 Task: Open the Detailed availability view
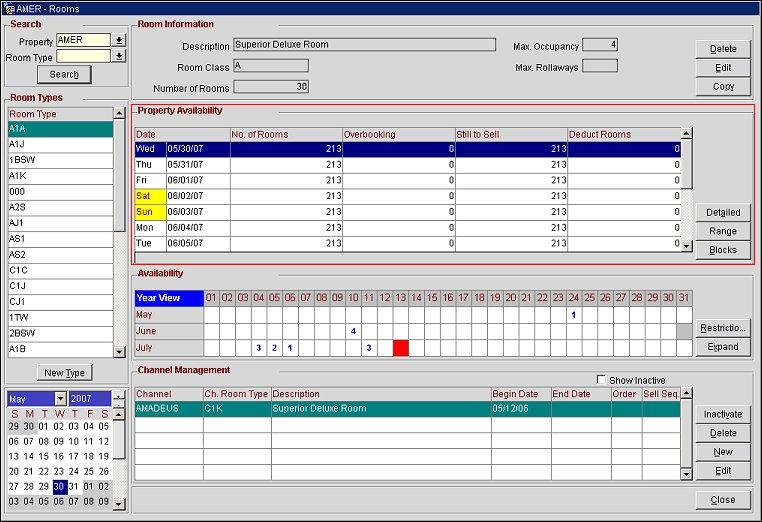[723, 212]
